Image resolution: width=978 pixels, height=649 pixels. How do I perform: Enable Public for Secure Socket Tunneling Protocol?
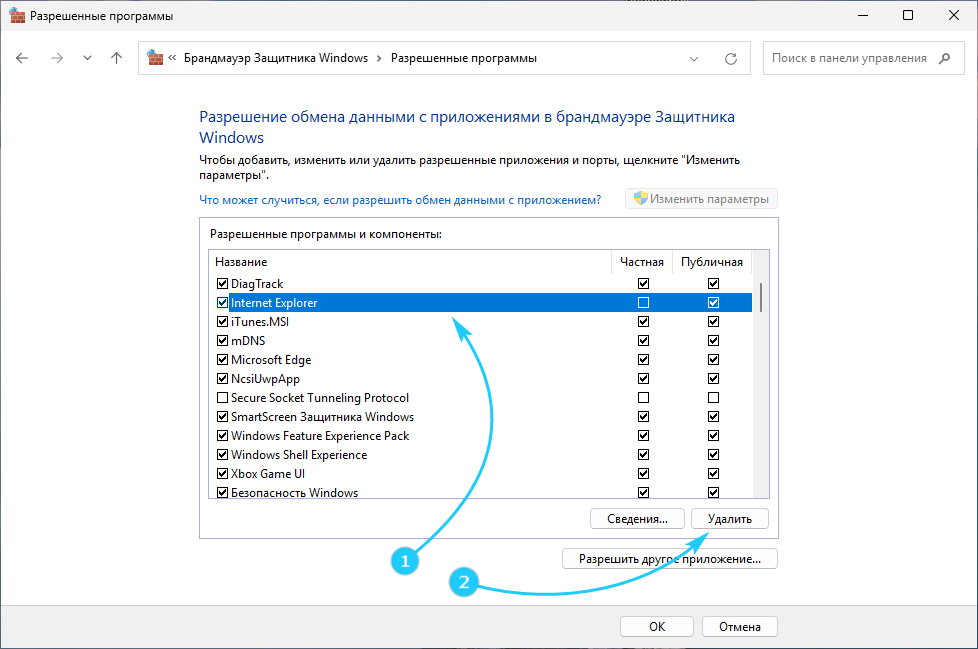(713, 398)
